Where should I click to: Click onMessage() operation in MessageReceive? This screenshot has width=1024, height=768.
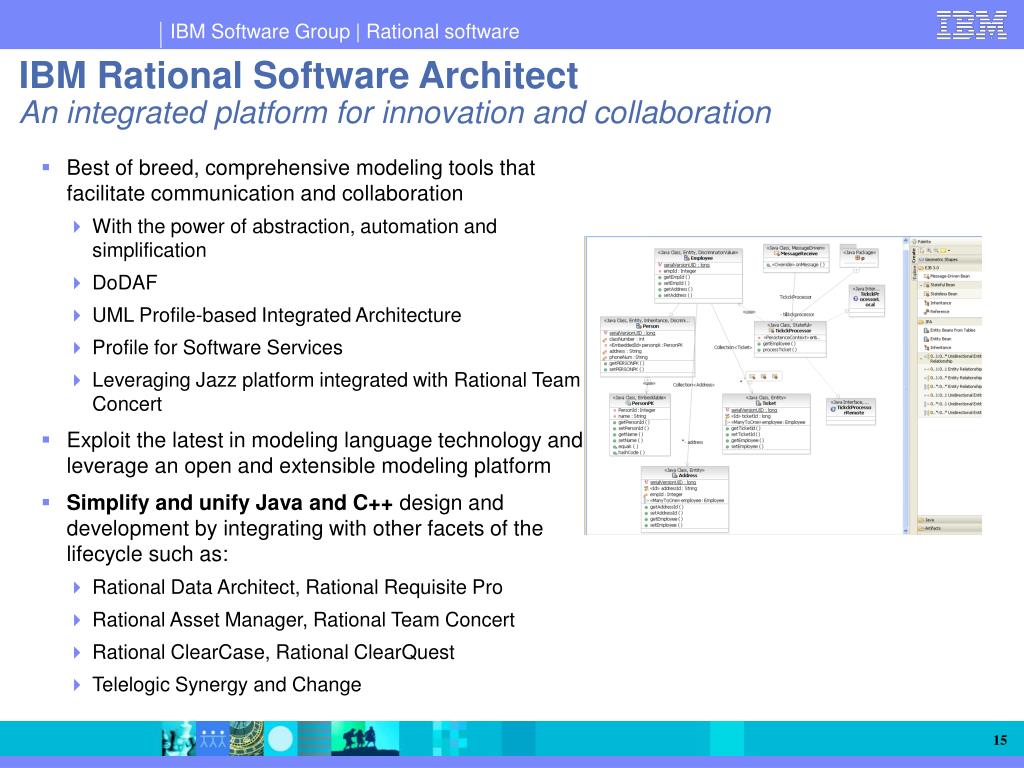coord(796,264)
